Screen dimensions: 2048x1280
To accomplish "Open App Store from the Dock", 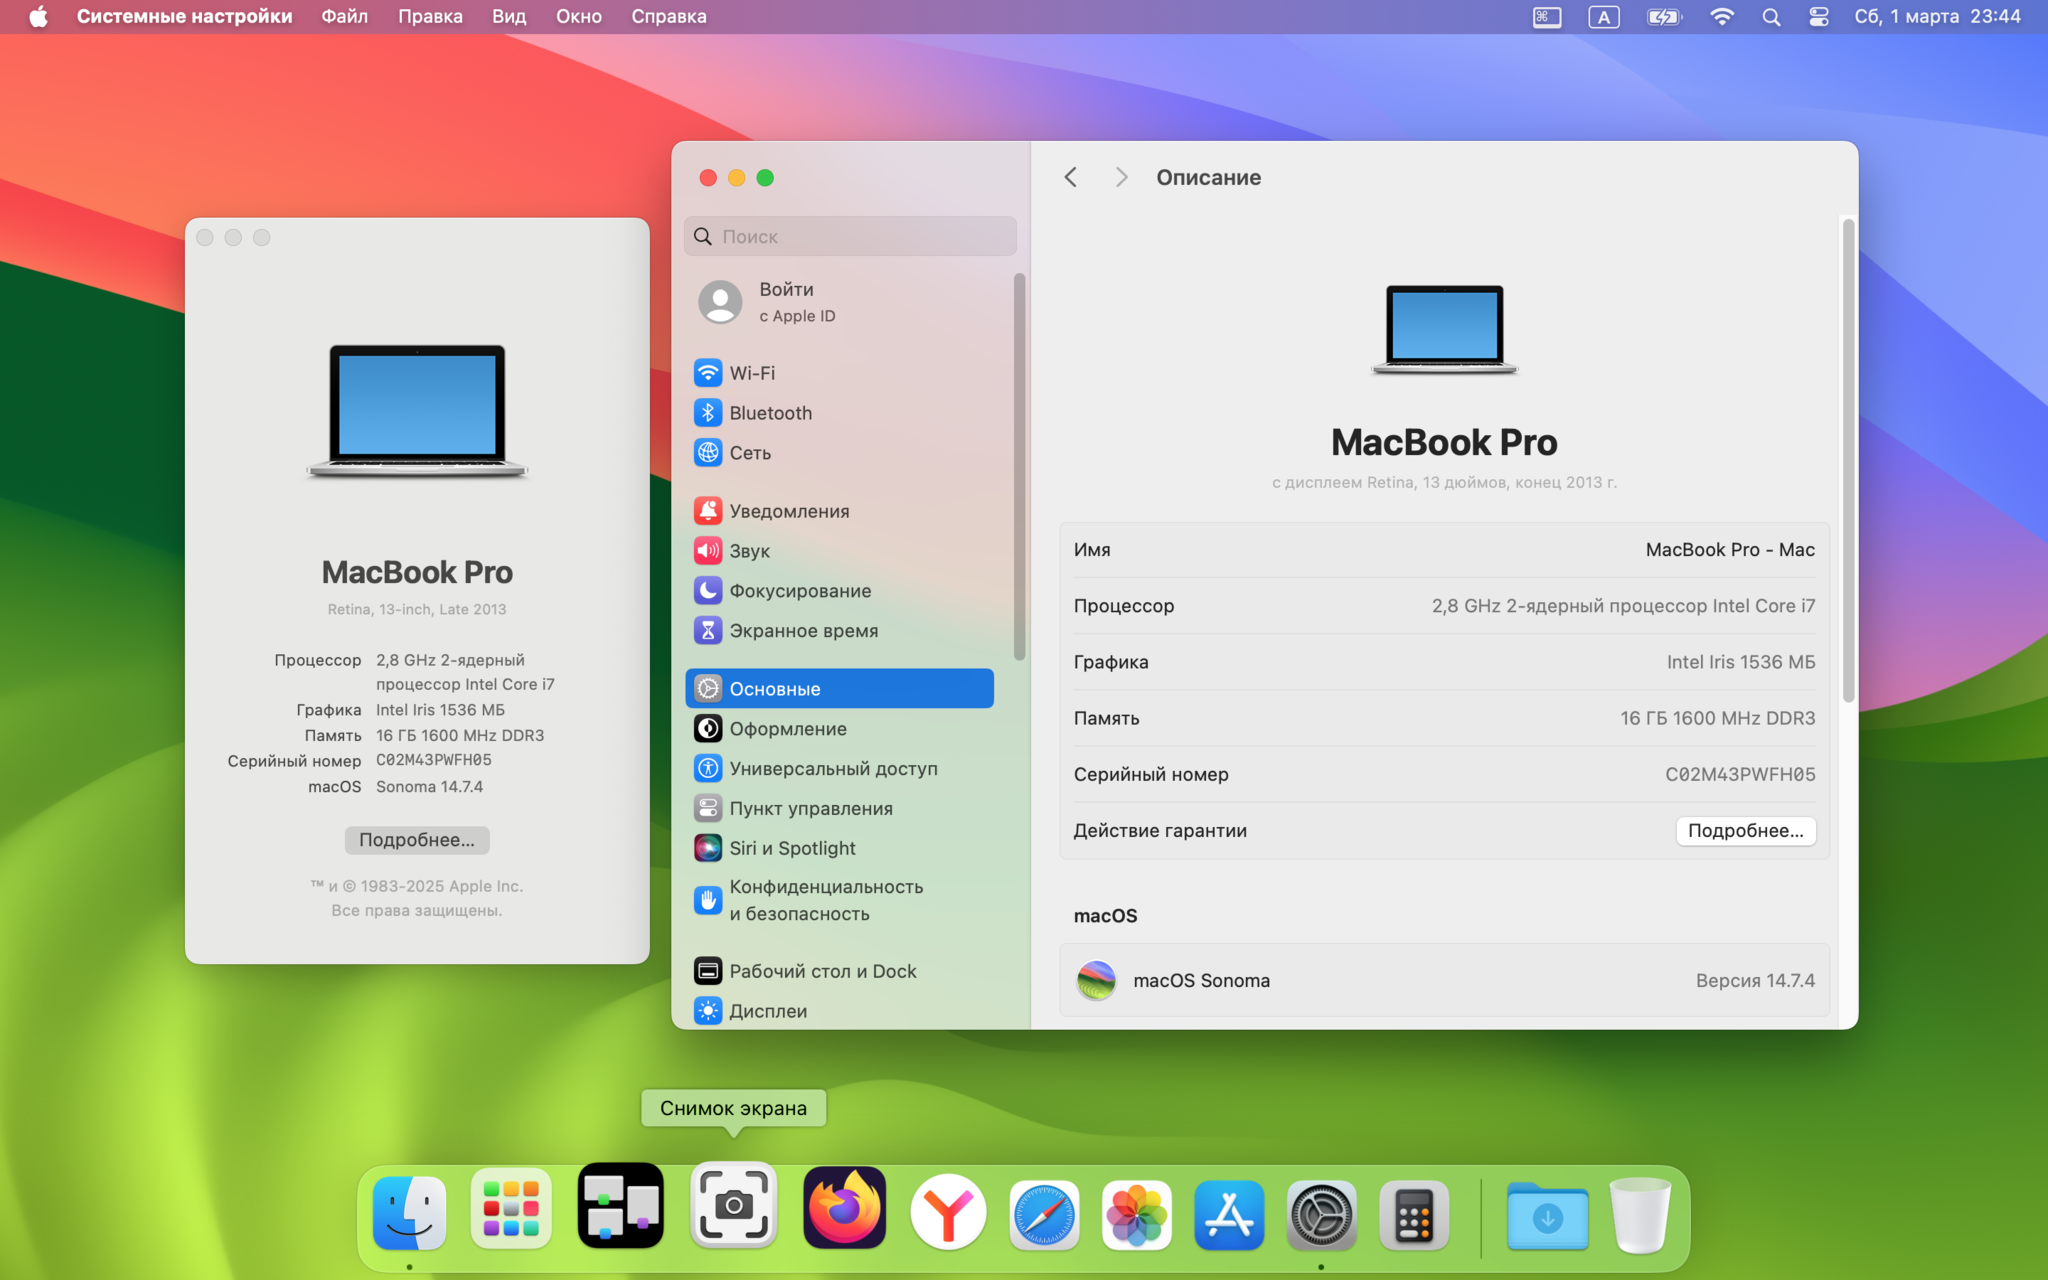I will point(1229,1215).
